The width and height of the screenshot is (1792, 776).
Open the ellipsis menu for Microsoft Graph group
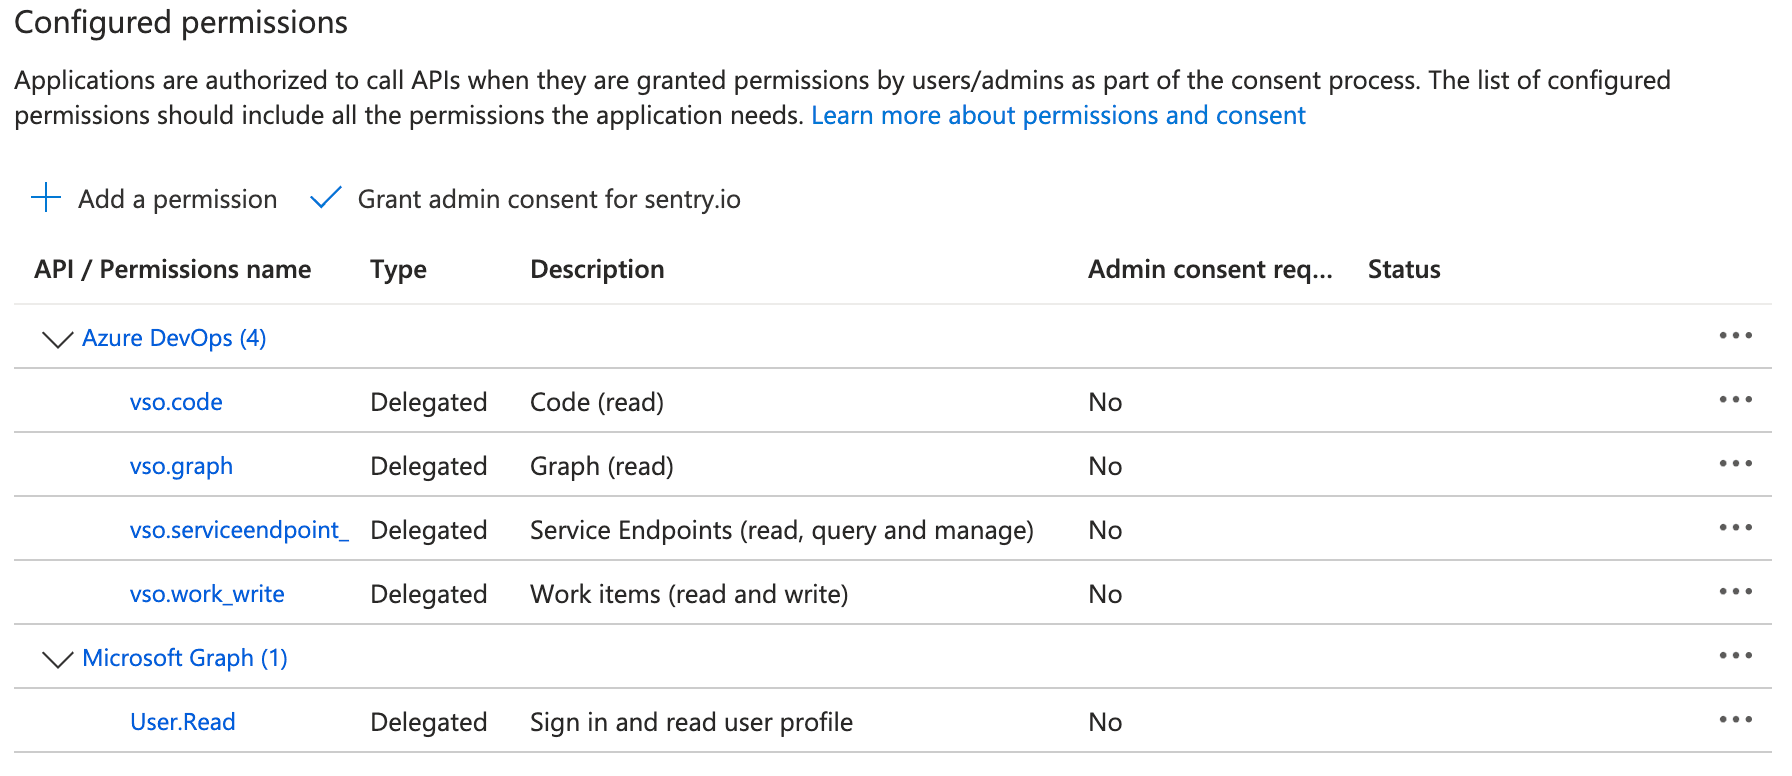point(1735,656)
